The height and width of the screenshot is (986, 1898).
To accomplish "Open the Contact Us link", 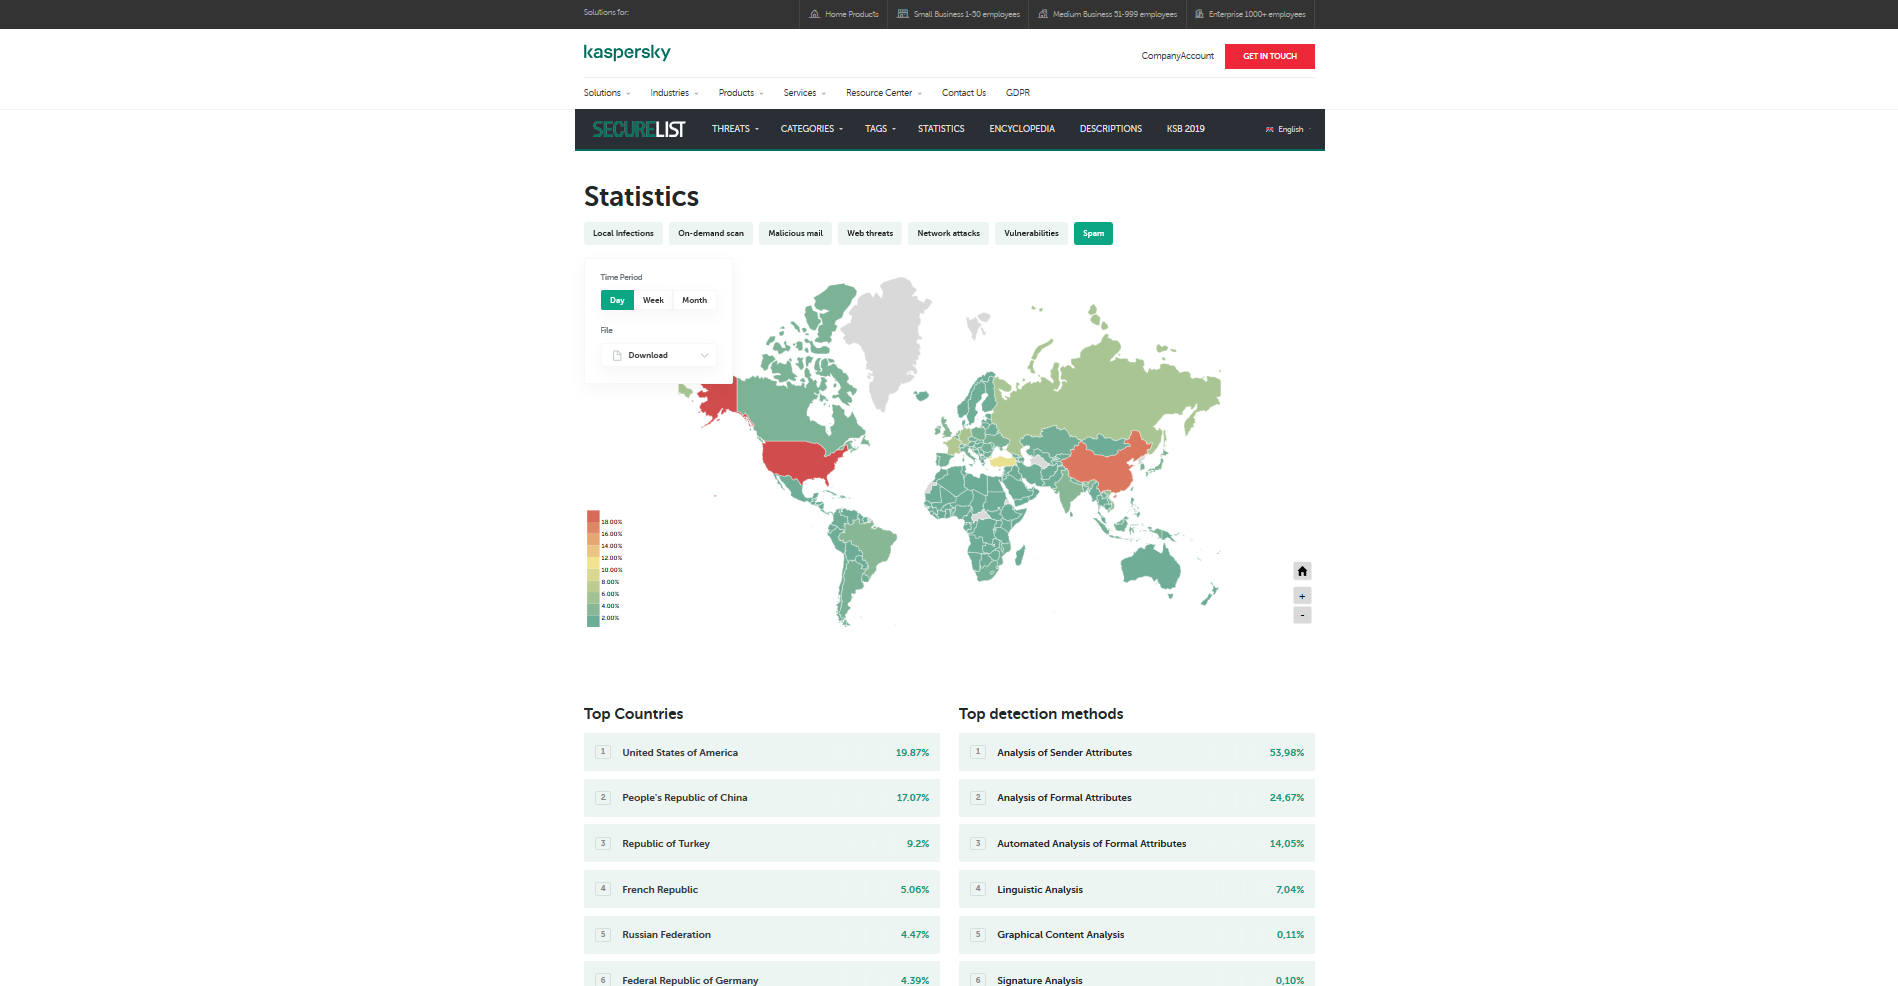I will [964, 93].
